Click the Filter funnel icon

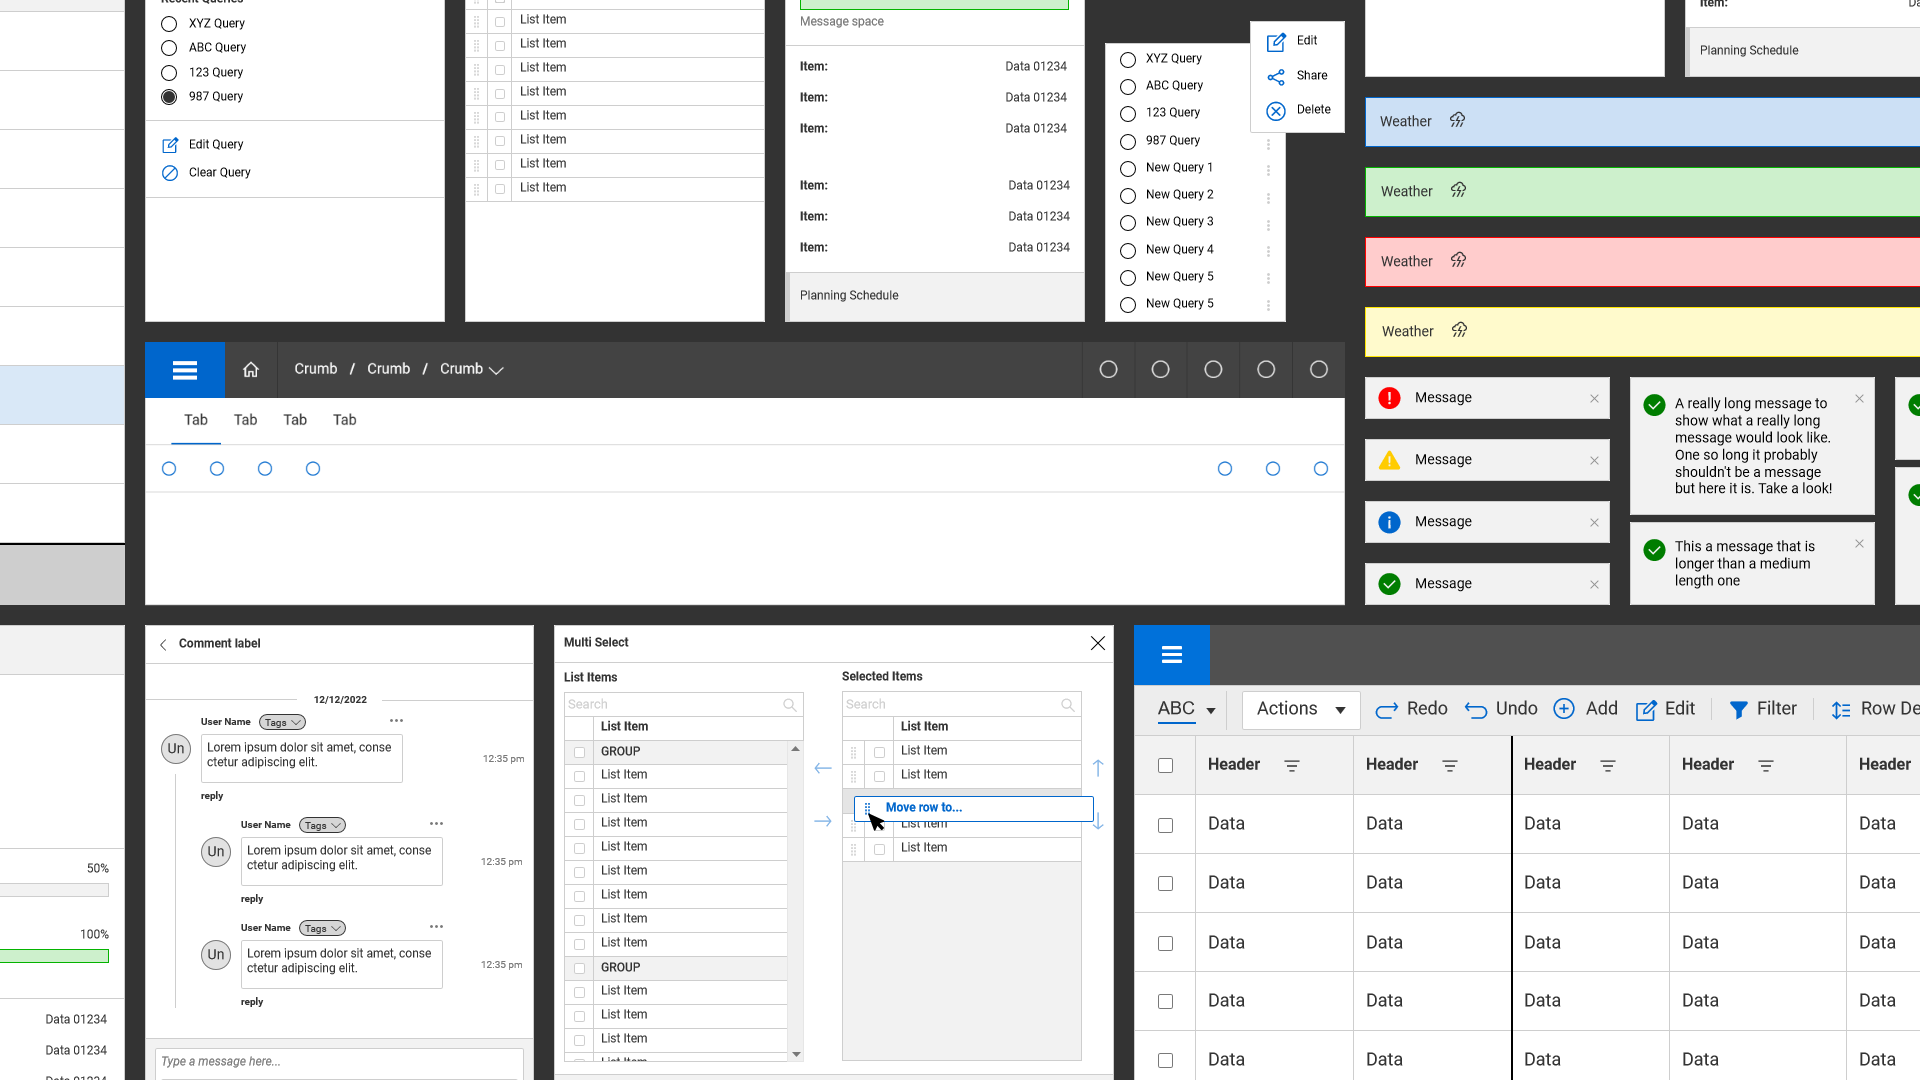pyautogui.click(x=1739, y=710)
